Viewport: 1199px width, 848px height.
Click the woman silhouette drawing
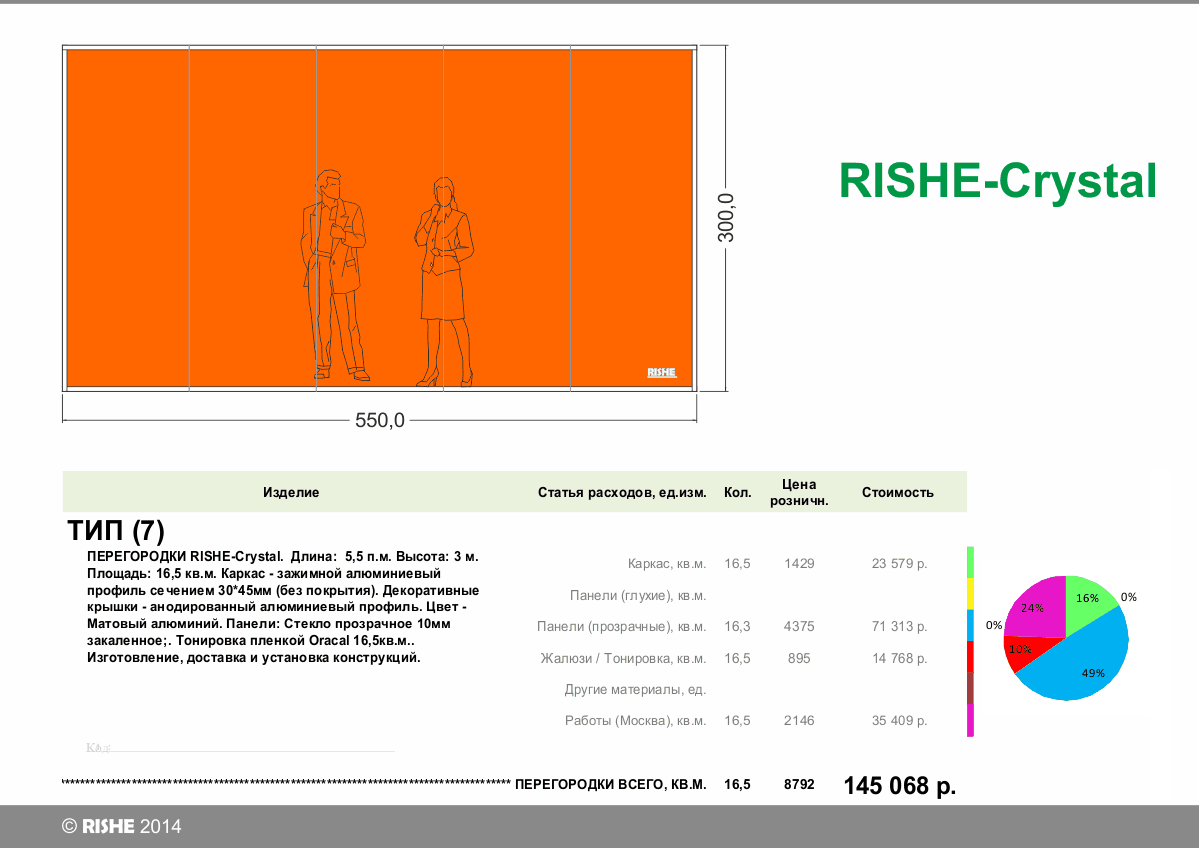pyautogui.click(x=444, y=281)
